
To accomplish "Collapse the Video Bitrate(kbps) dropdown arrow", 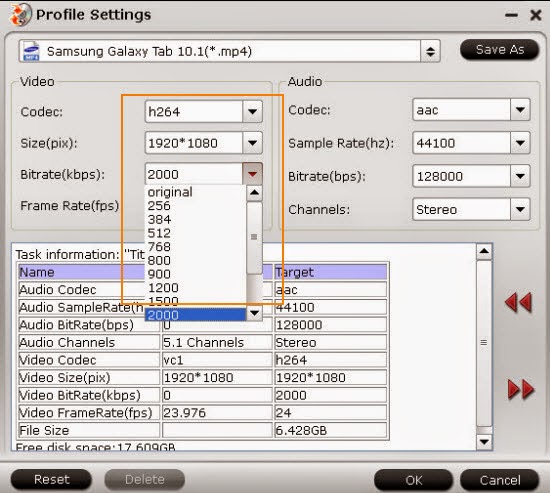I will pos(252,174).
